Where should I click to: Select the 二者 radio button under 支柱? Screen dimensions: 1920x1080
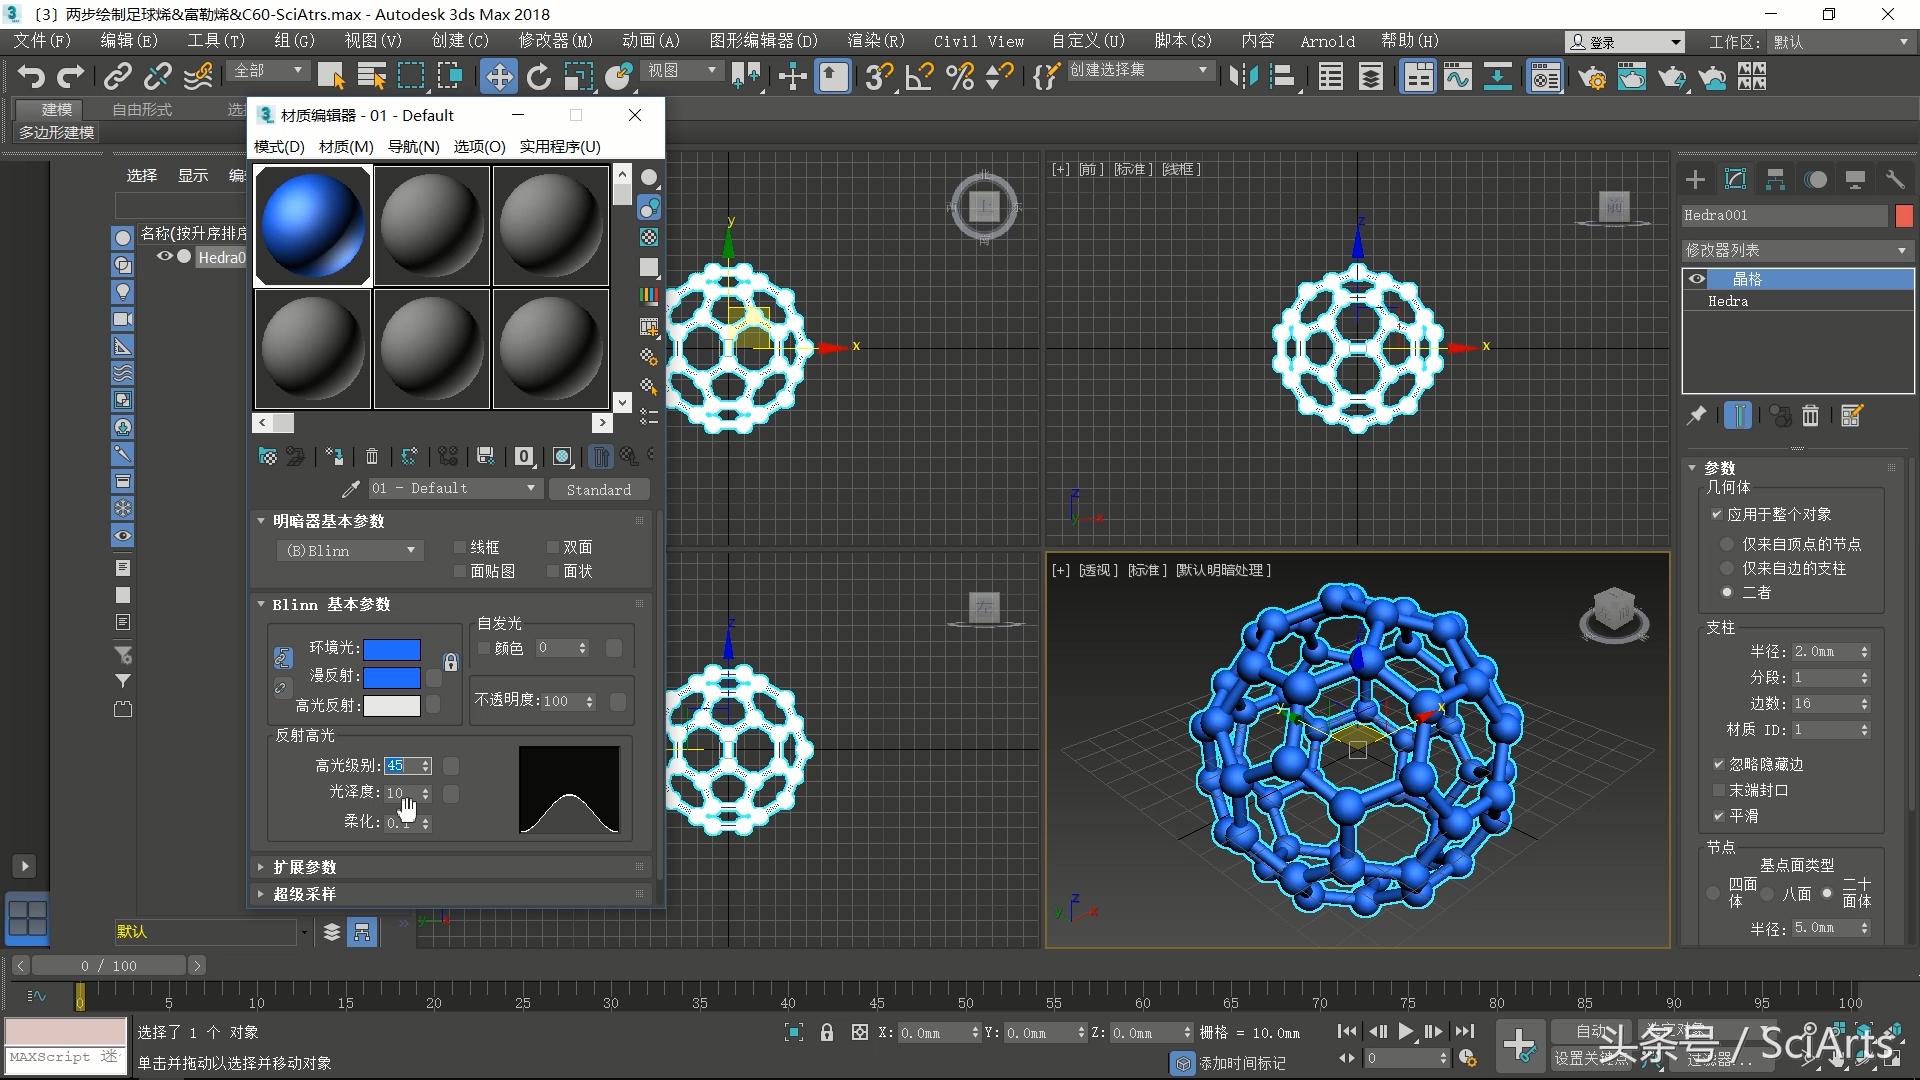click(x=1726, y=592)
